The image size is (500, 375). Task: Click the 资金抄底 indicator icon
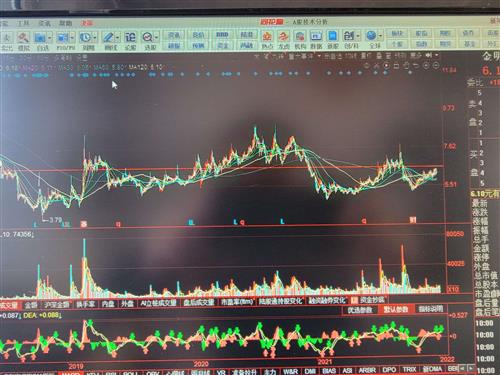[354, 300]
